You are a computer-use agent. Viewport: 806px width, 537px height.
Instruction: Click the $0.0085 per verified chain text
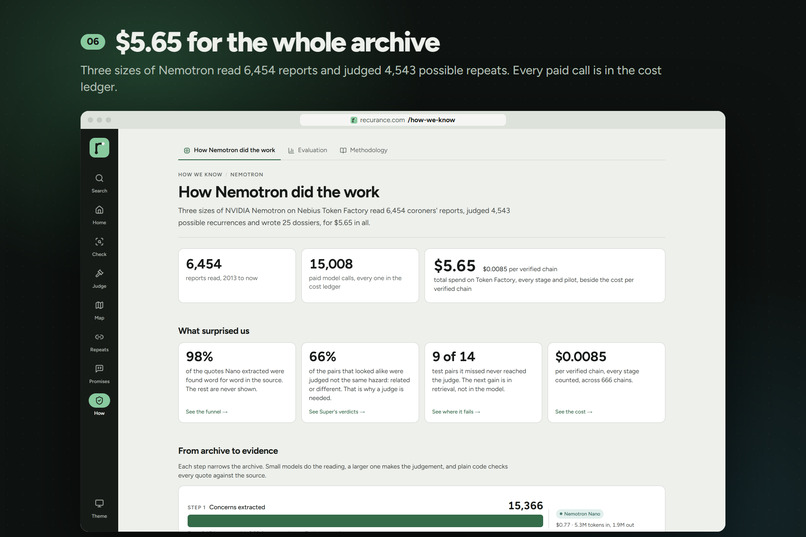pyautogui.click(x=520, y=269)
